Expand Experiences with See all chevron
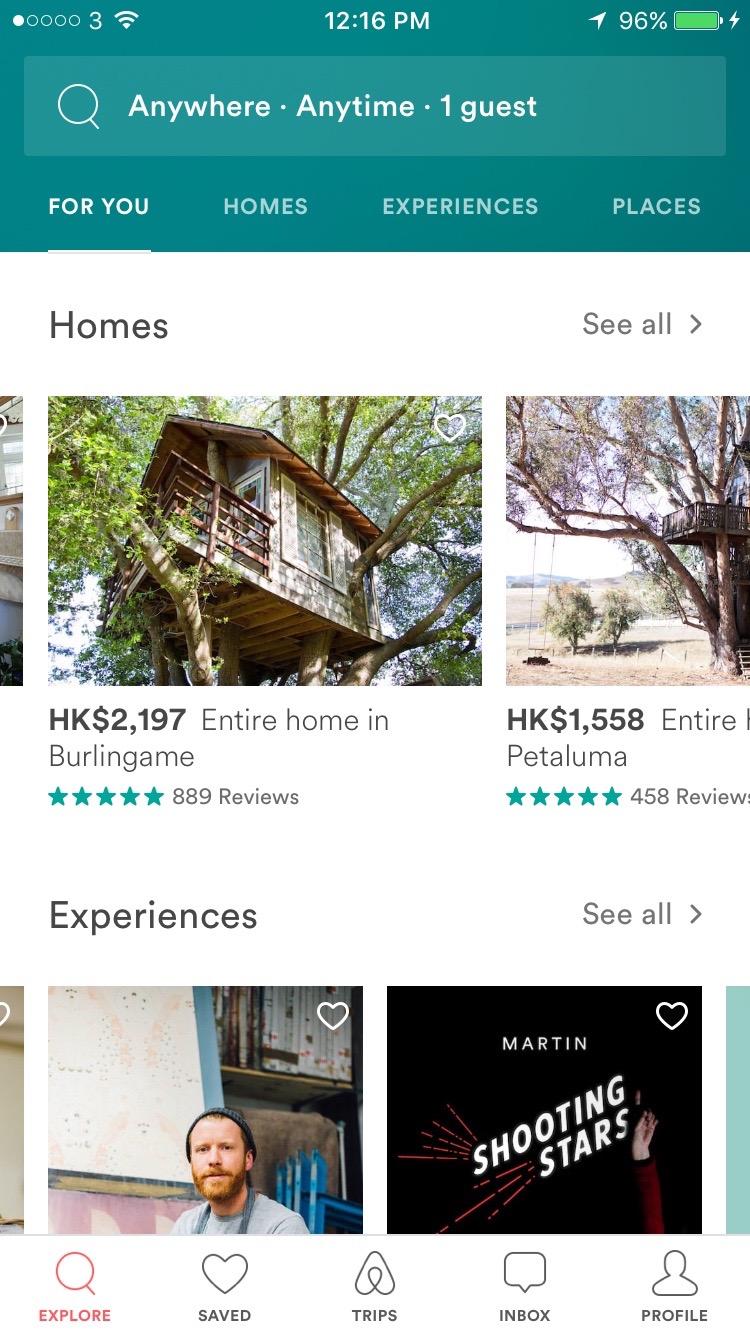This screenshot has width=750, height=1334. [x=695, y=914]
